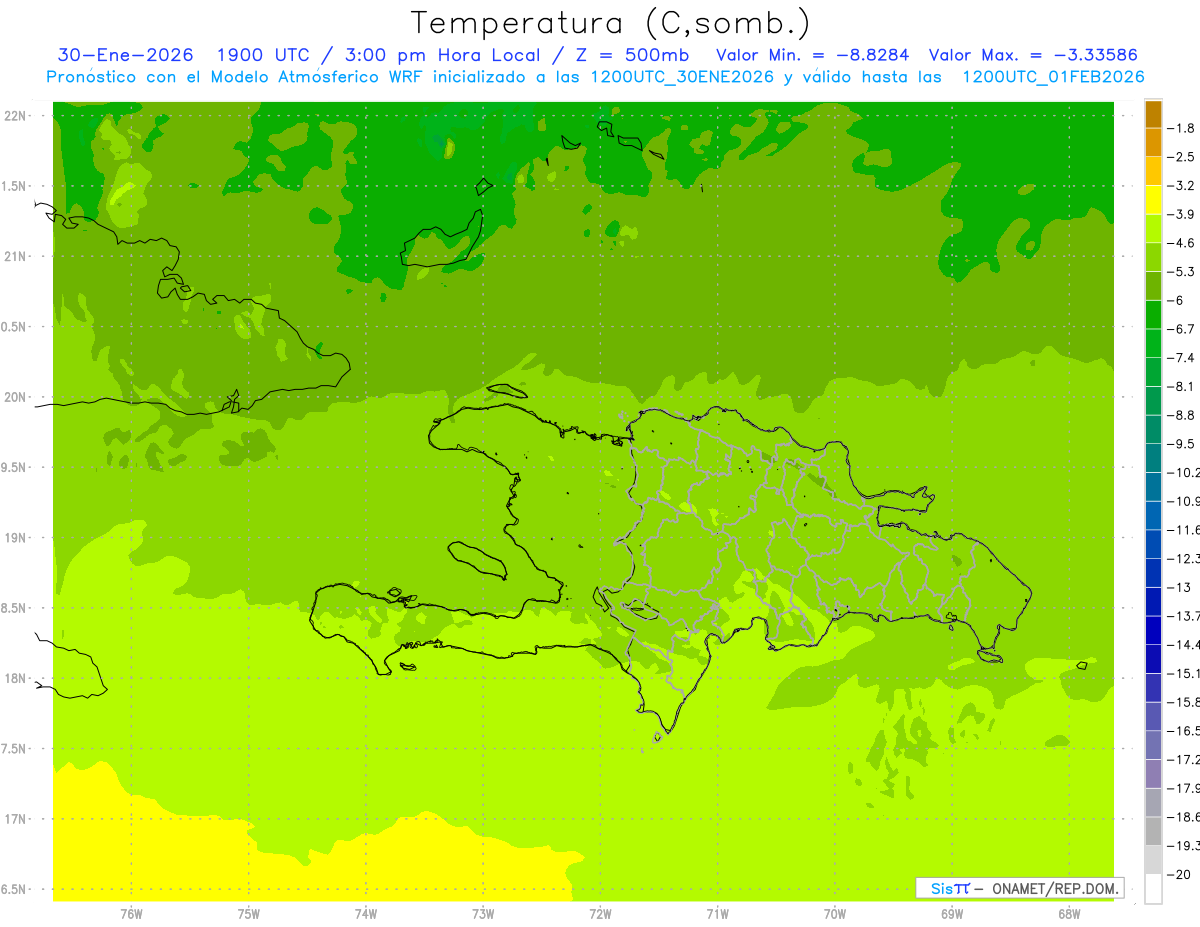Click the "-9.5" colorbar value
The height and width of the screenshot is (927, 1200).
1183,443
